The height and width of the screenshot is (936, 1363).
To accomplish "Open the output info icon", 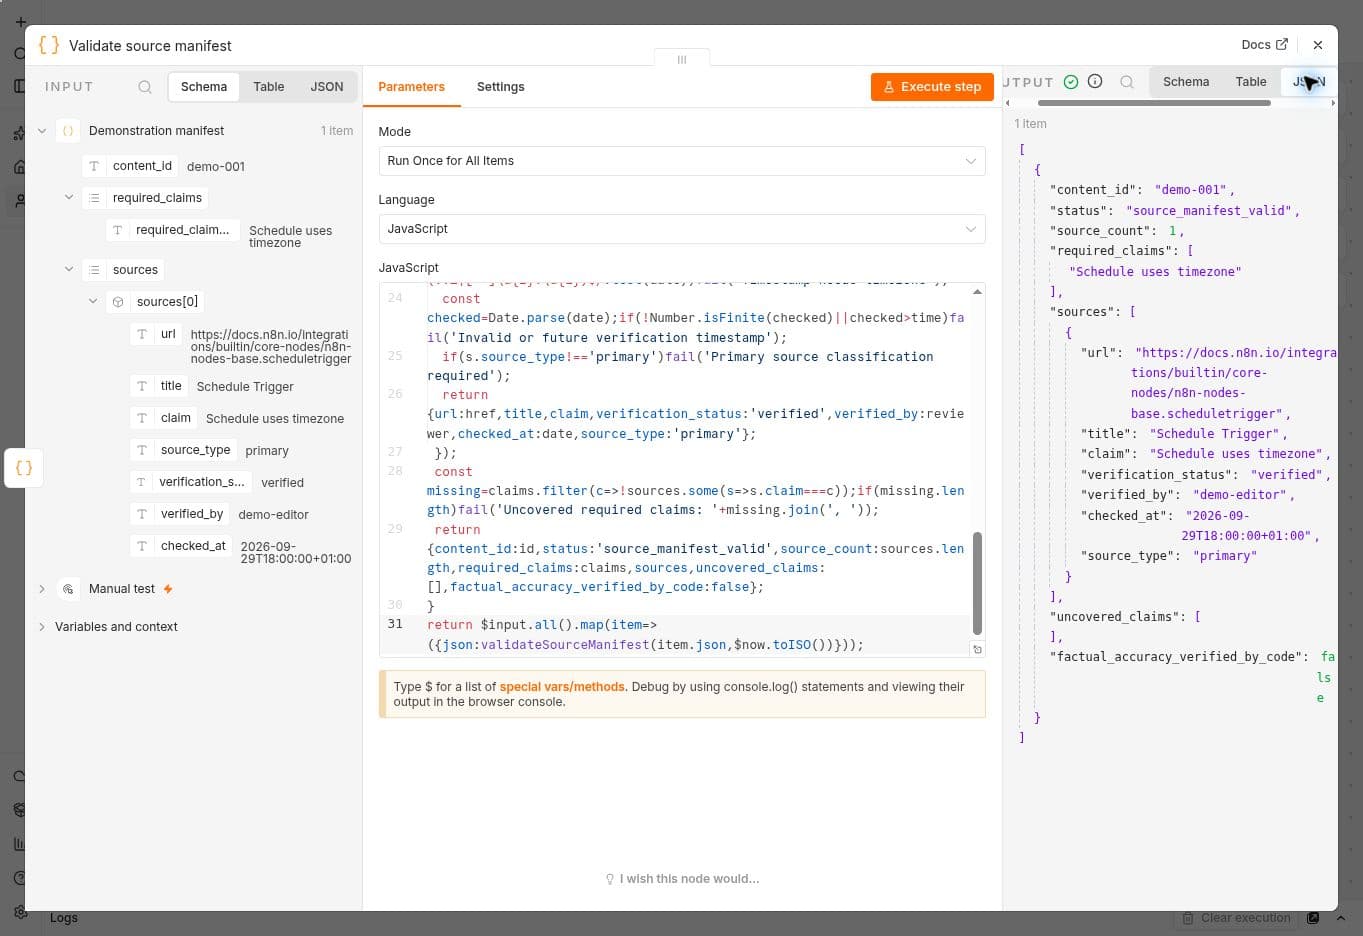I will click(x=1095, y=82).
